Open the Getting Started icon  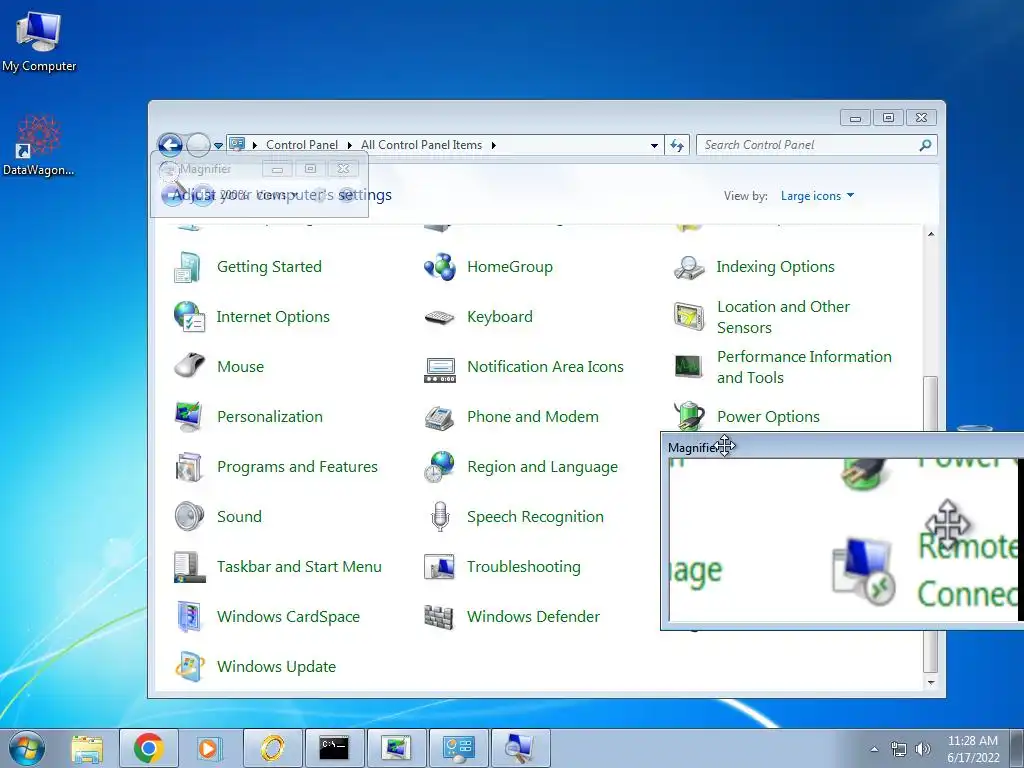188,267
